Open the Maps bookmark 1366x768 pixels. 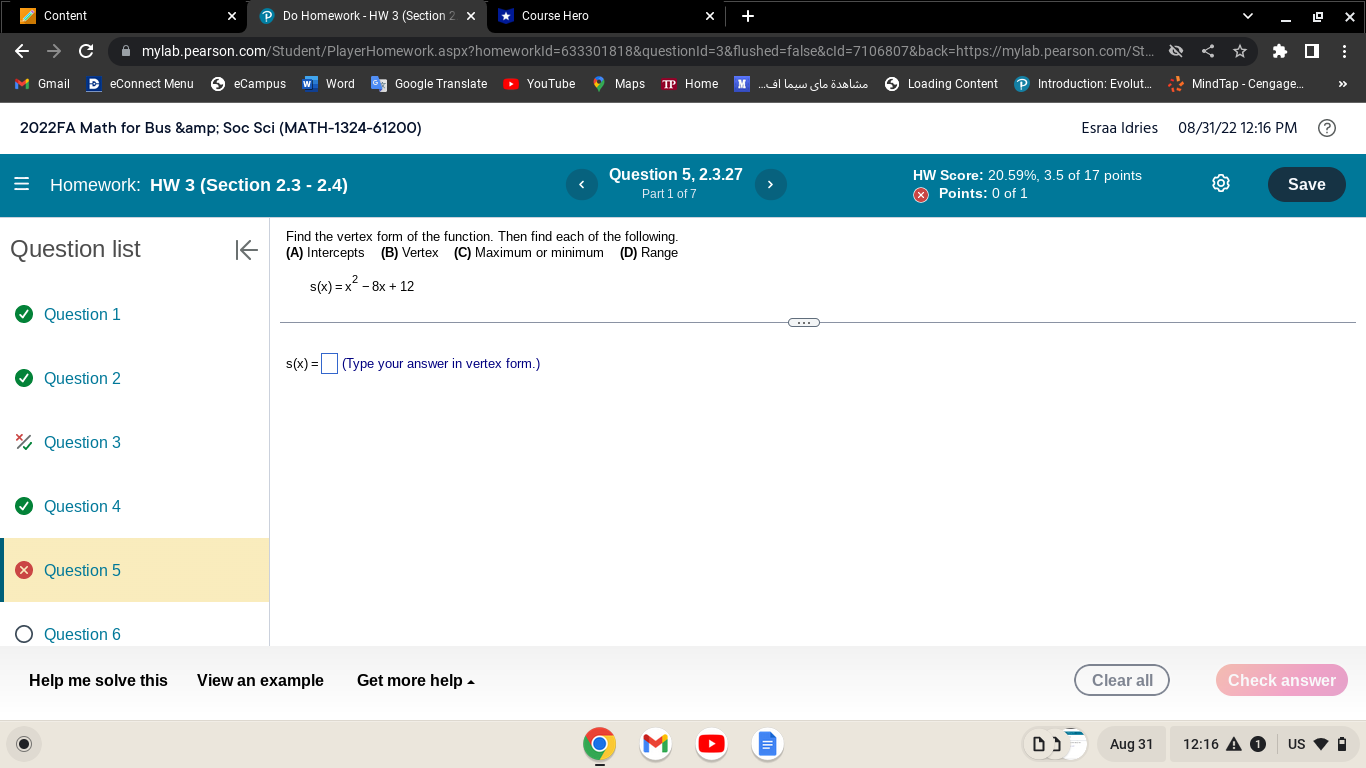click(x=620, y=84)
